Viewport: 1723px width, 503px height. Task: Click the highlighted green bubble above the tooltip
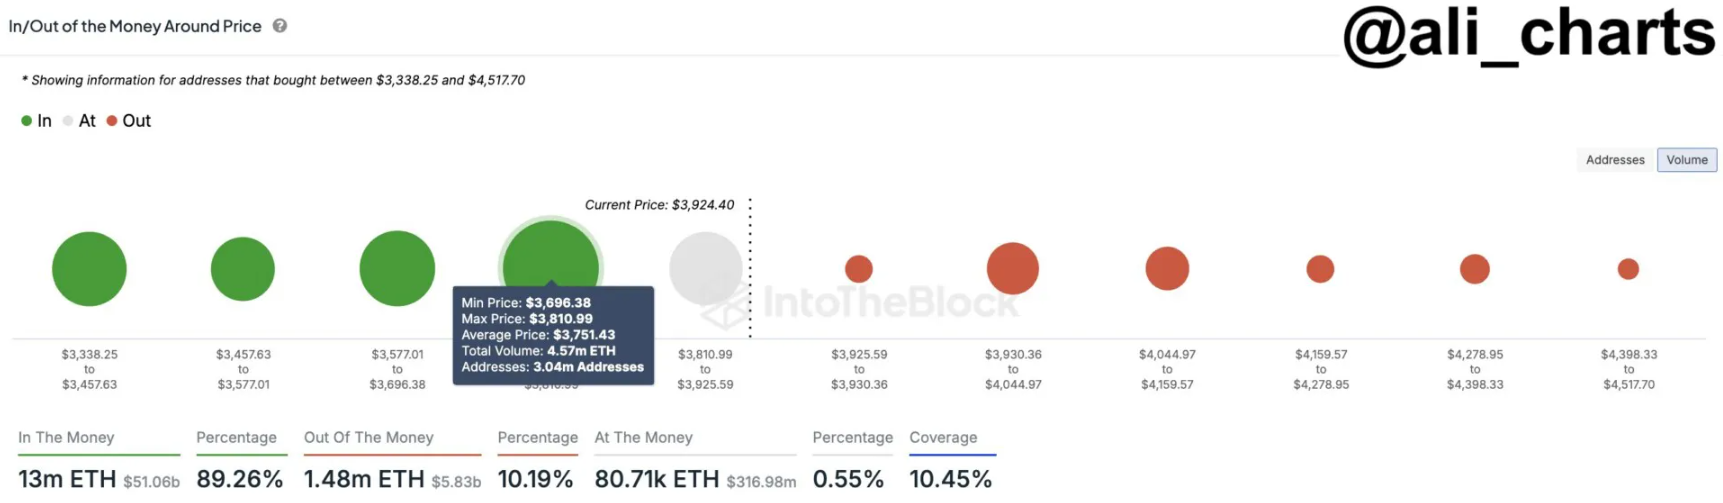(x=551, y=256)
